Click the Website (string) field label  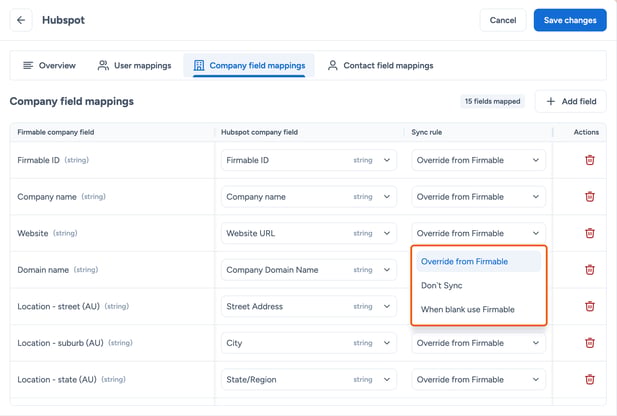[47, 233]
